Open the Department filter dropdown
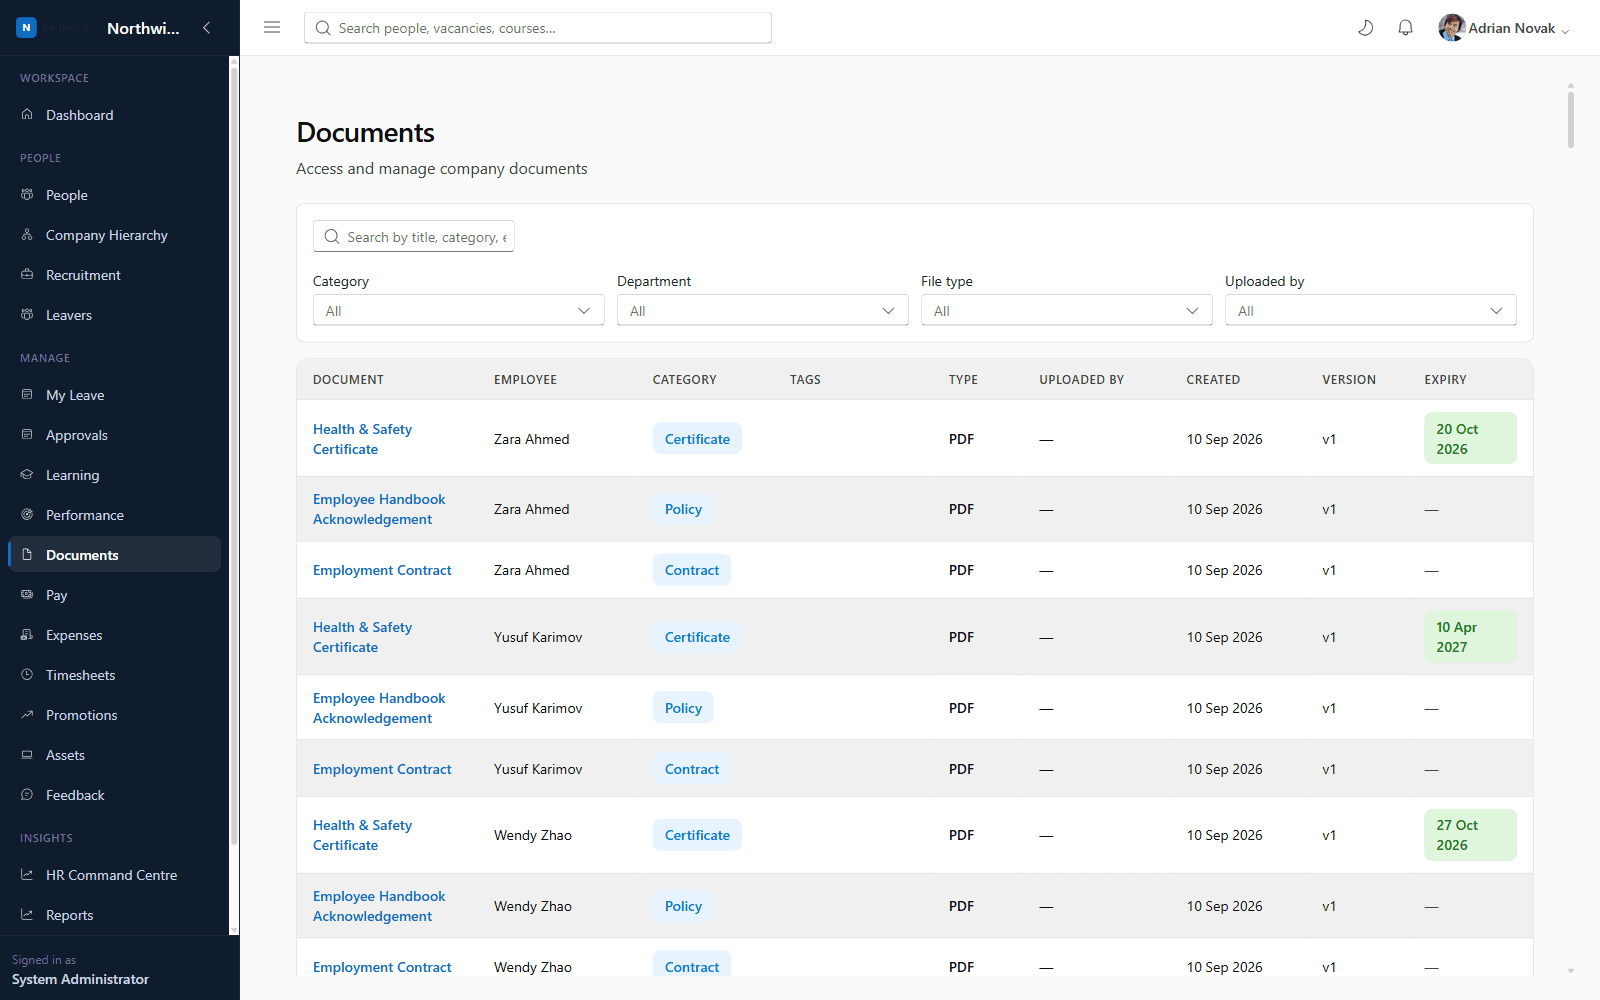 [x=762, y=310]
